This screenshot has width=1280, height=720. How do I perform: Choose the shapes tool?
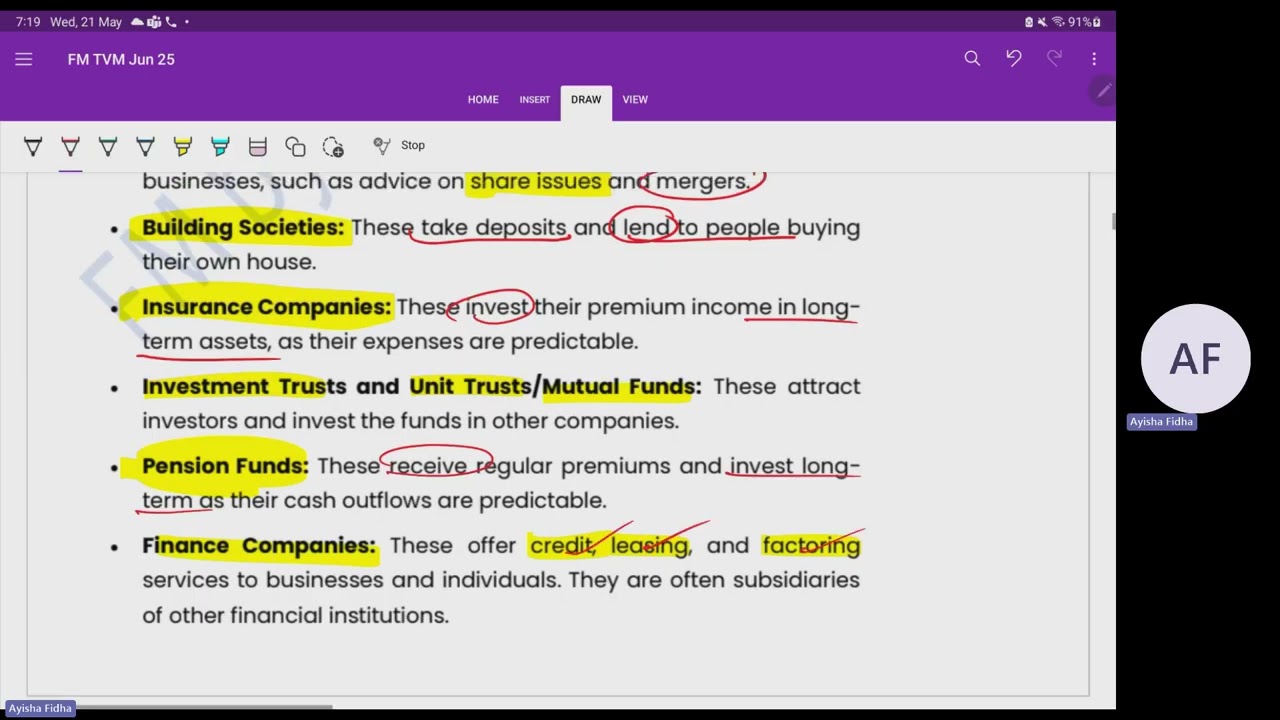click(295, 147)
